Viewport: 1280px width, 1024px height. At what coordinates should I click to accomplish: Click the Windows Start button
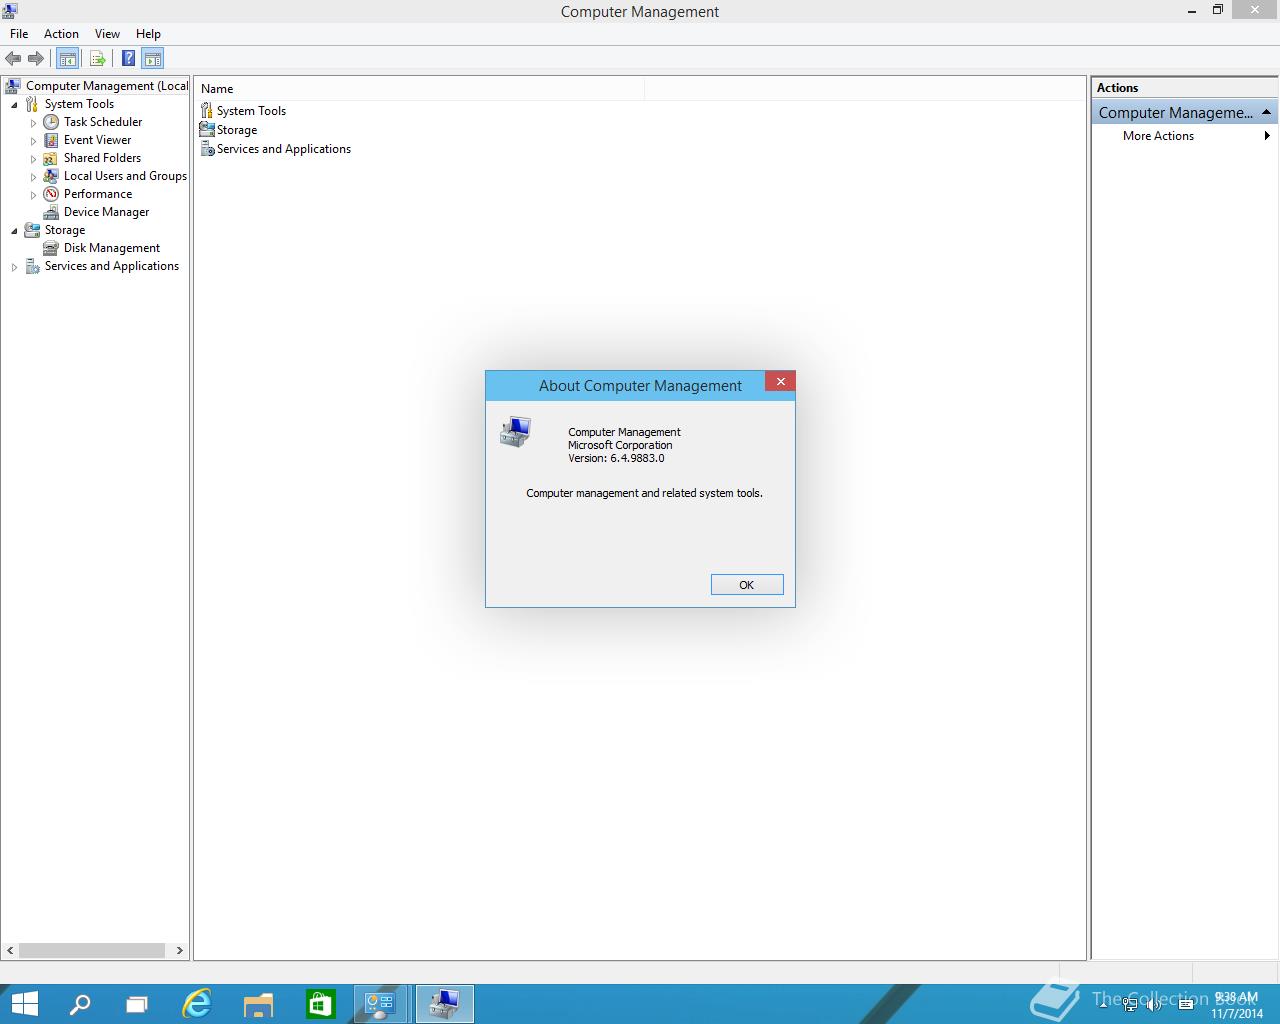pyautogui.click(x=24, y=1003)
